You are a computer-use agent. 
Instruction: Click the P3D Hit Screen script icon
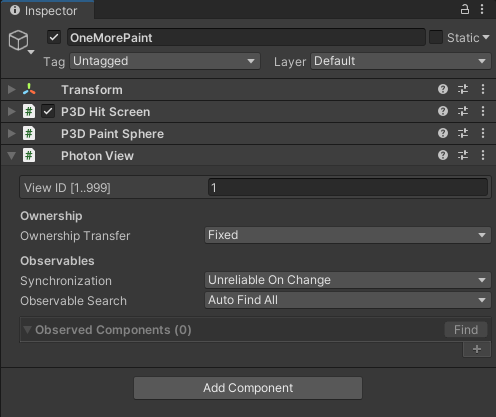coord(29,111)
